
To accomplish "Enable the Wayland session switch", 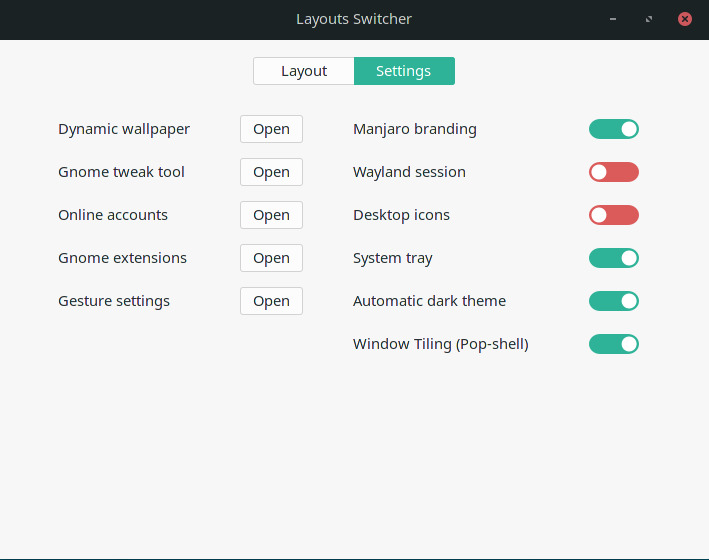I will click(x=613, y=172).
